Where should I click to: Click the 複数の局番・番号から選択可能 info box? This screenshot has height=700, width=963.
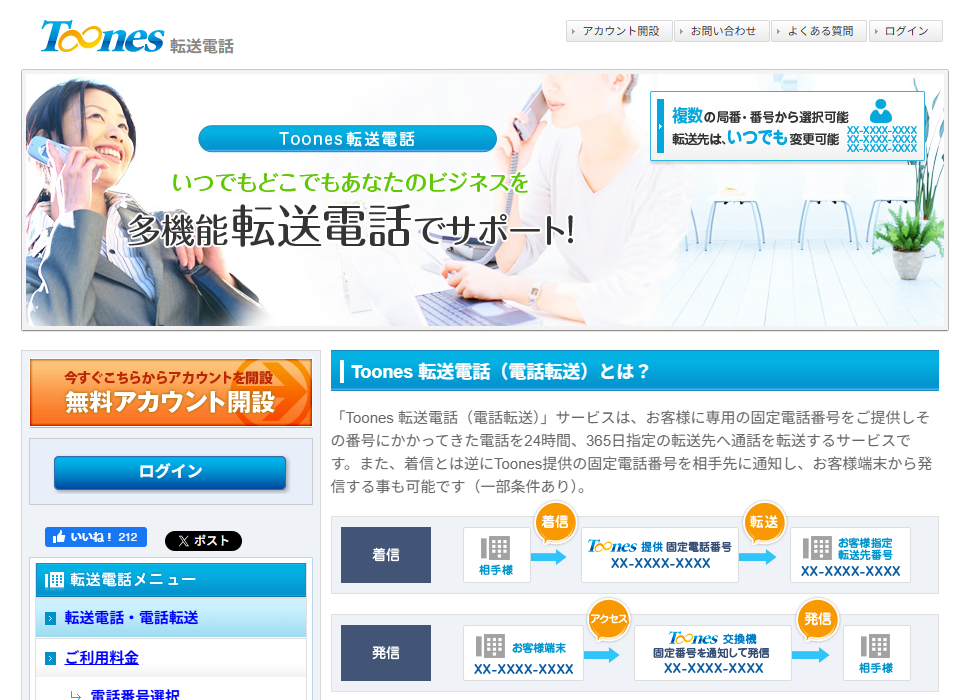pyautogui.click(x=787, y=126)
